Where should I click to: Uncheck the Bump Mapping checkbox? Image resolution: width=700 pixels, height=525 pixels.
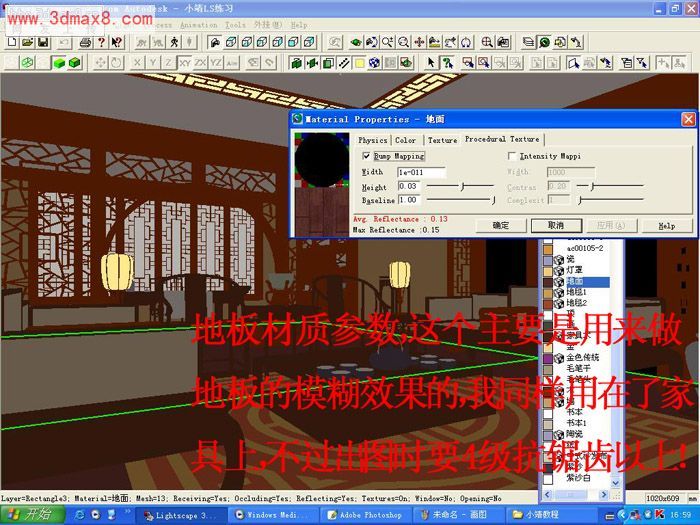coord(366,157)
